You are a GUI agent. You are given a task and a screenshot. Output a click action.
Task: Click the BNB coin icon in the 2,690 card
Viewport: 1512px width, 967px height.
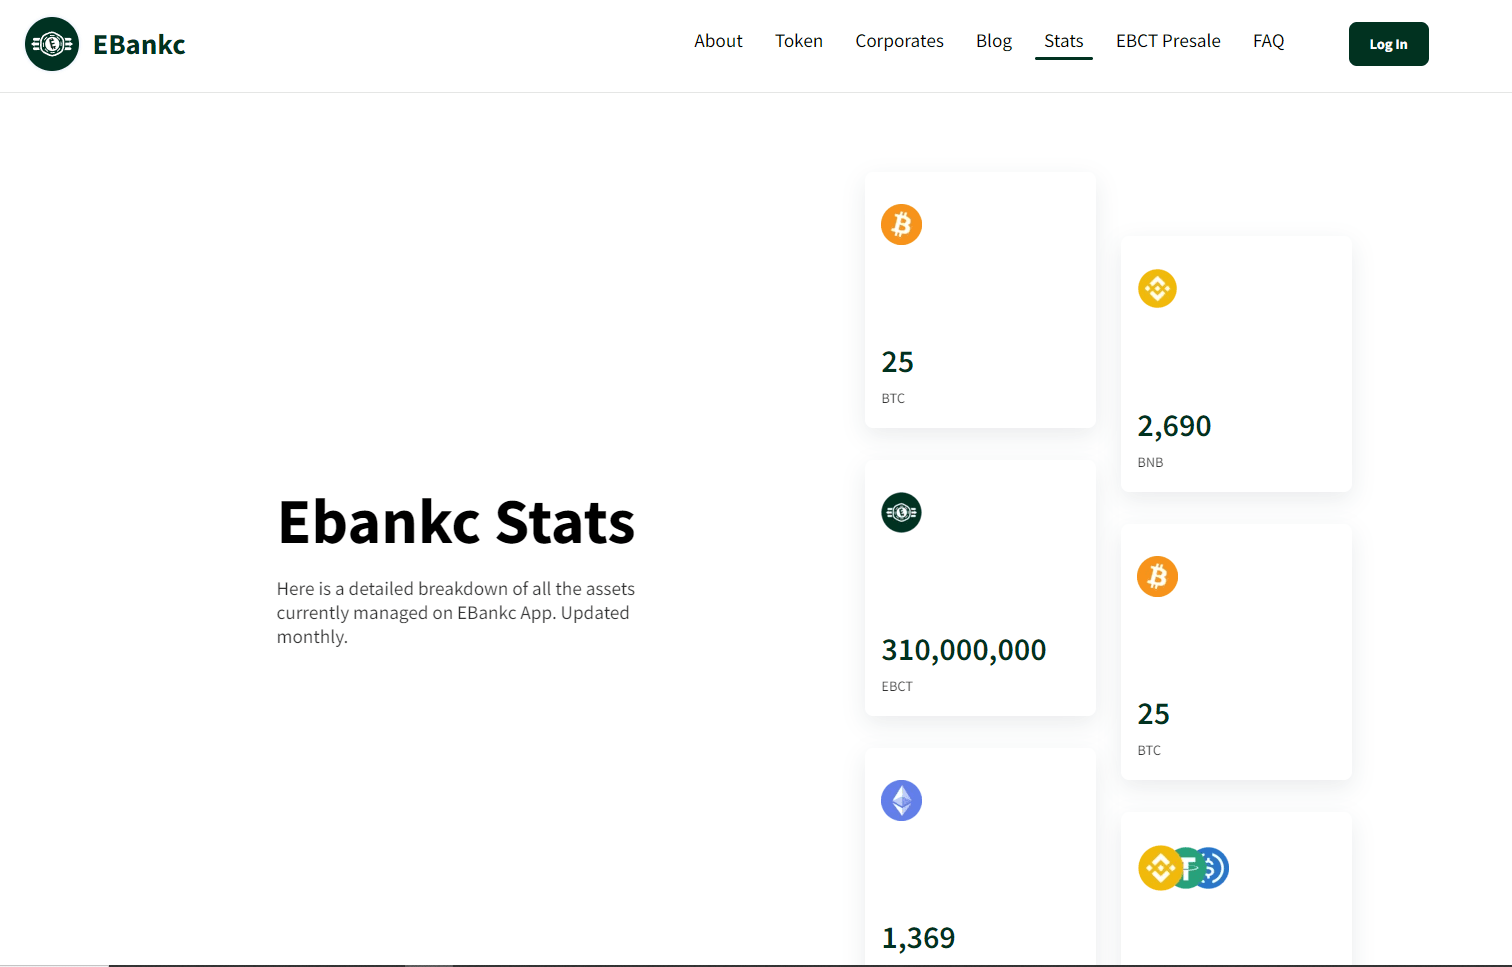[x=1157, y=289]
